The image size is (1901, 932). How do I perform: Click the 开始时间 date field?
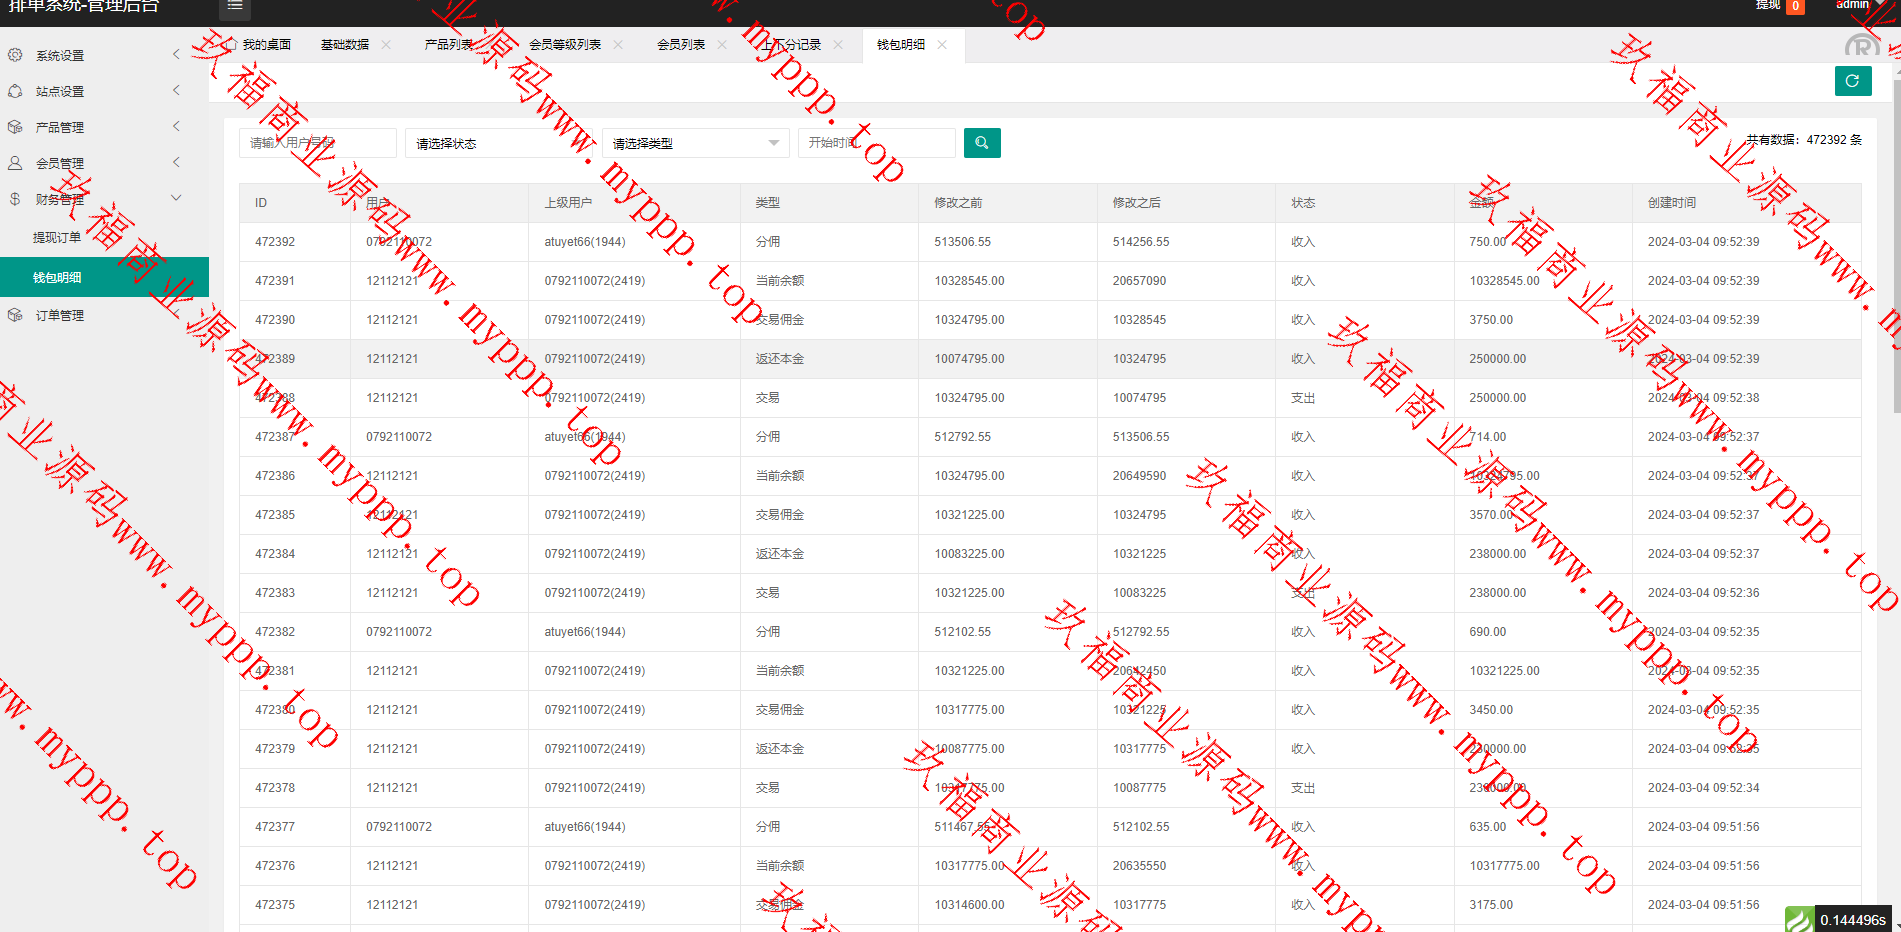[x=876, y=143]
